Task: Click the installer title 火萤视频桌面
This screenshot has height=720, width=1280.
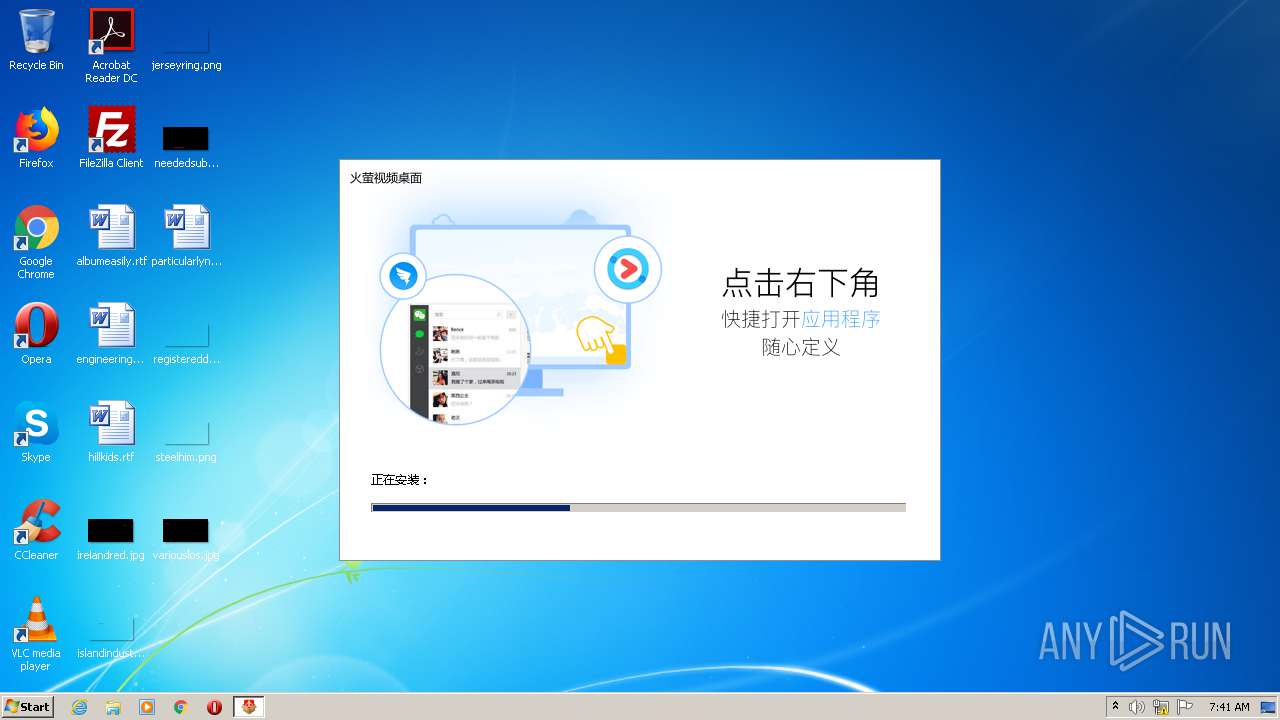Action: pos(386,178)
